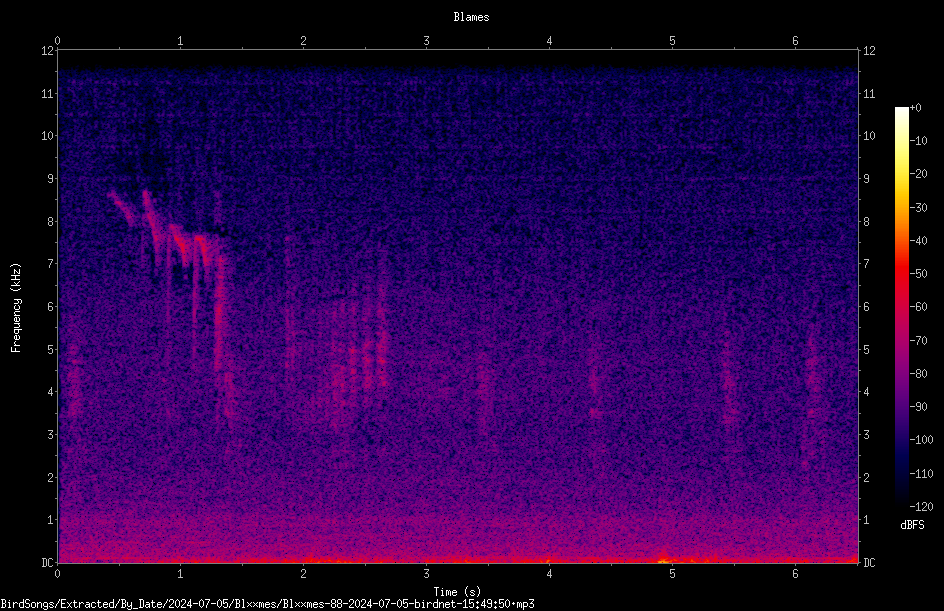
Task: Click the '-20' value on the dBFS scale
Action: coord(919,174)
